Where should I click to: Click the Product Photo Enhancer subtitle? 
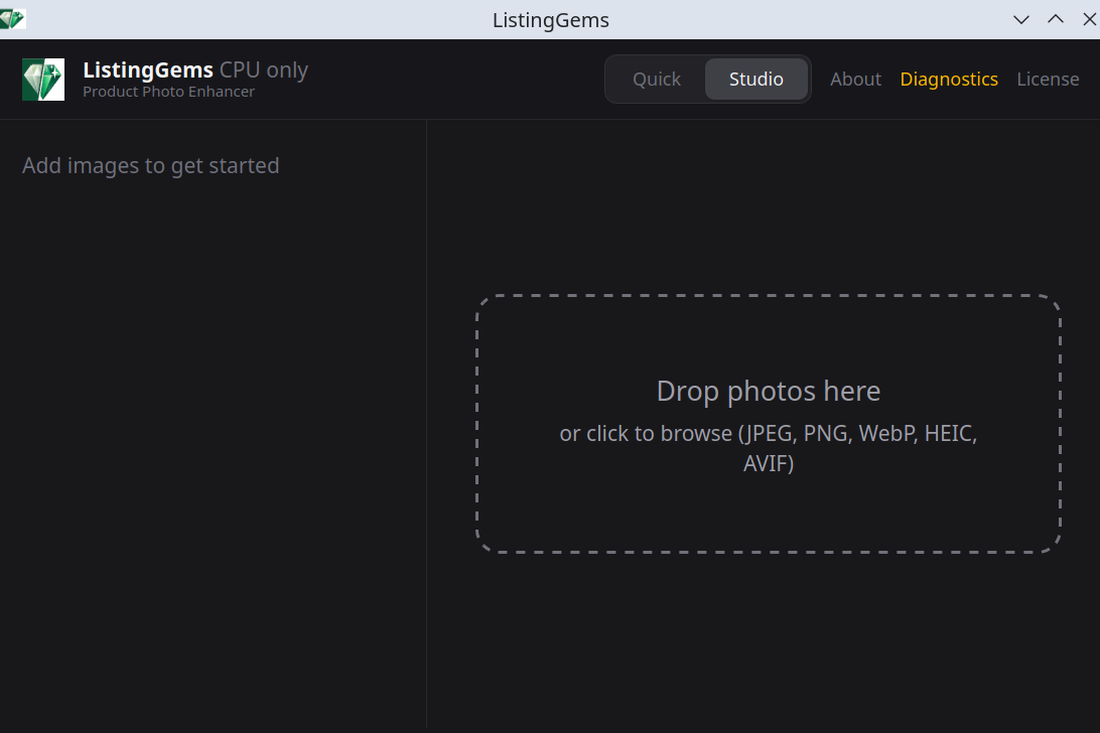168,92
